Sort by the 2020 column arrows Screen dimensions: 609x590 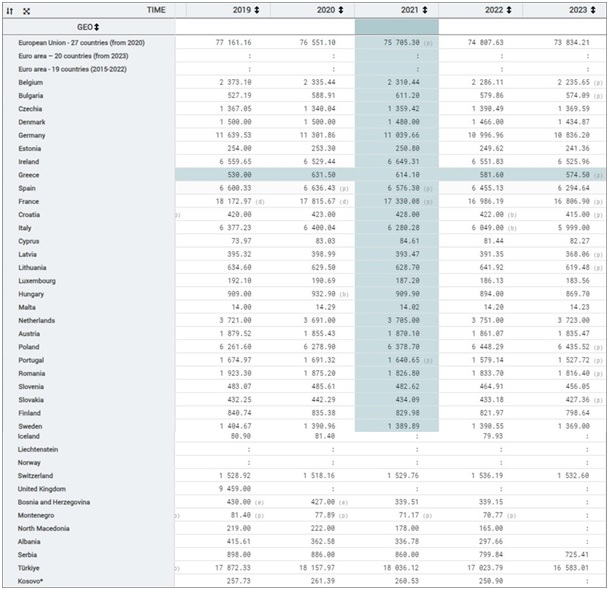(x=342, y=9)
